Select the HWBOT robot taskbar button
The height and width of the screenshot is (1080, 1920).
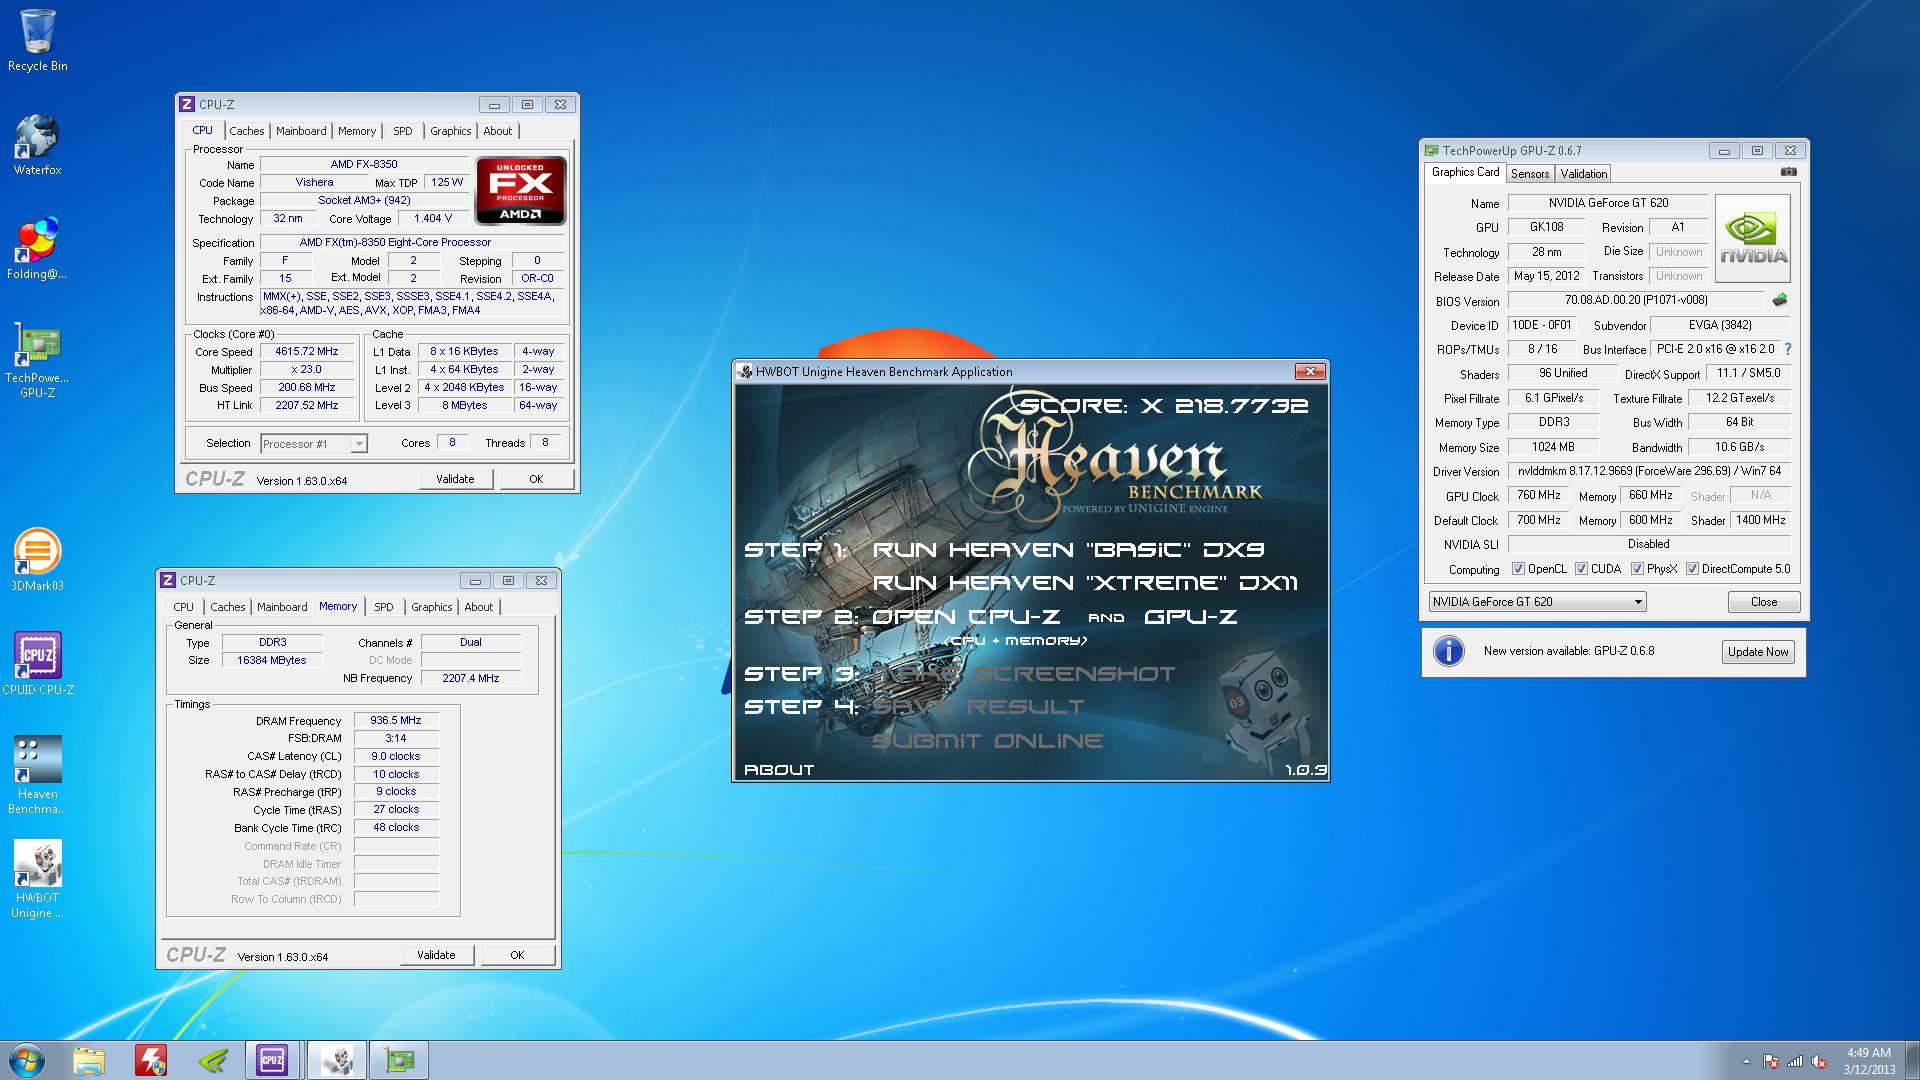click(336, 1060)
